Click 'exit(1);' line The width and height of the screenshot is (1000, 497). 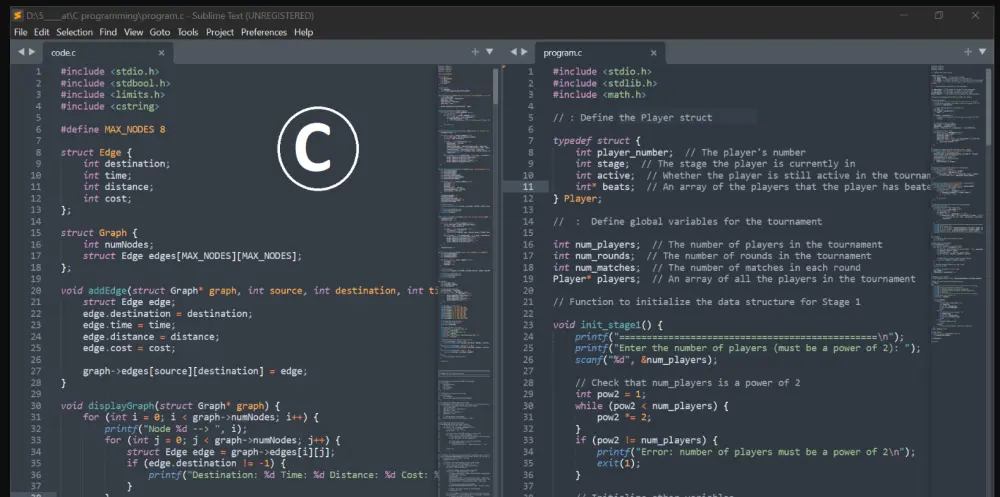[x=619, y=463]
